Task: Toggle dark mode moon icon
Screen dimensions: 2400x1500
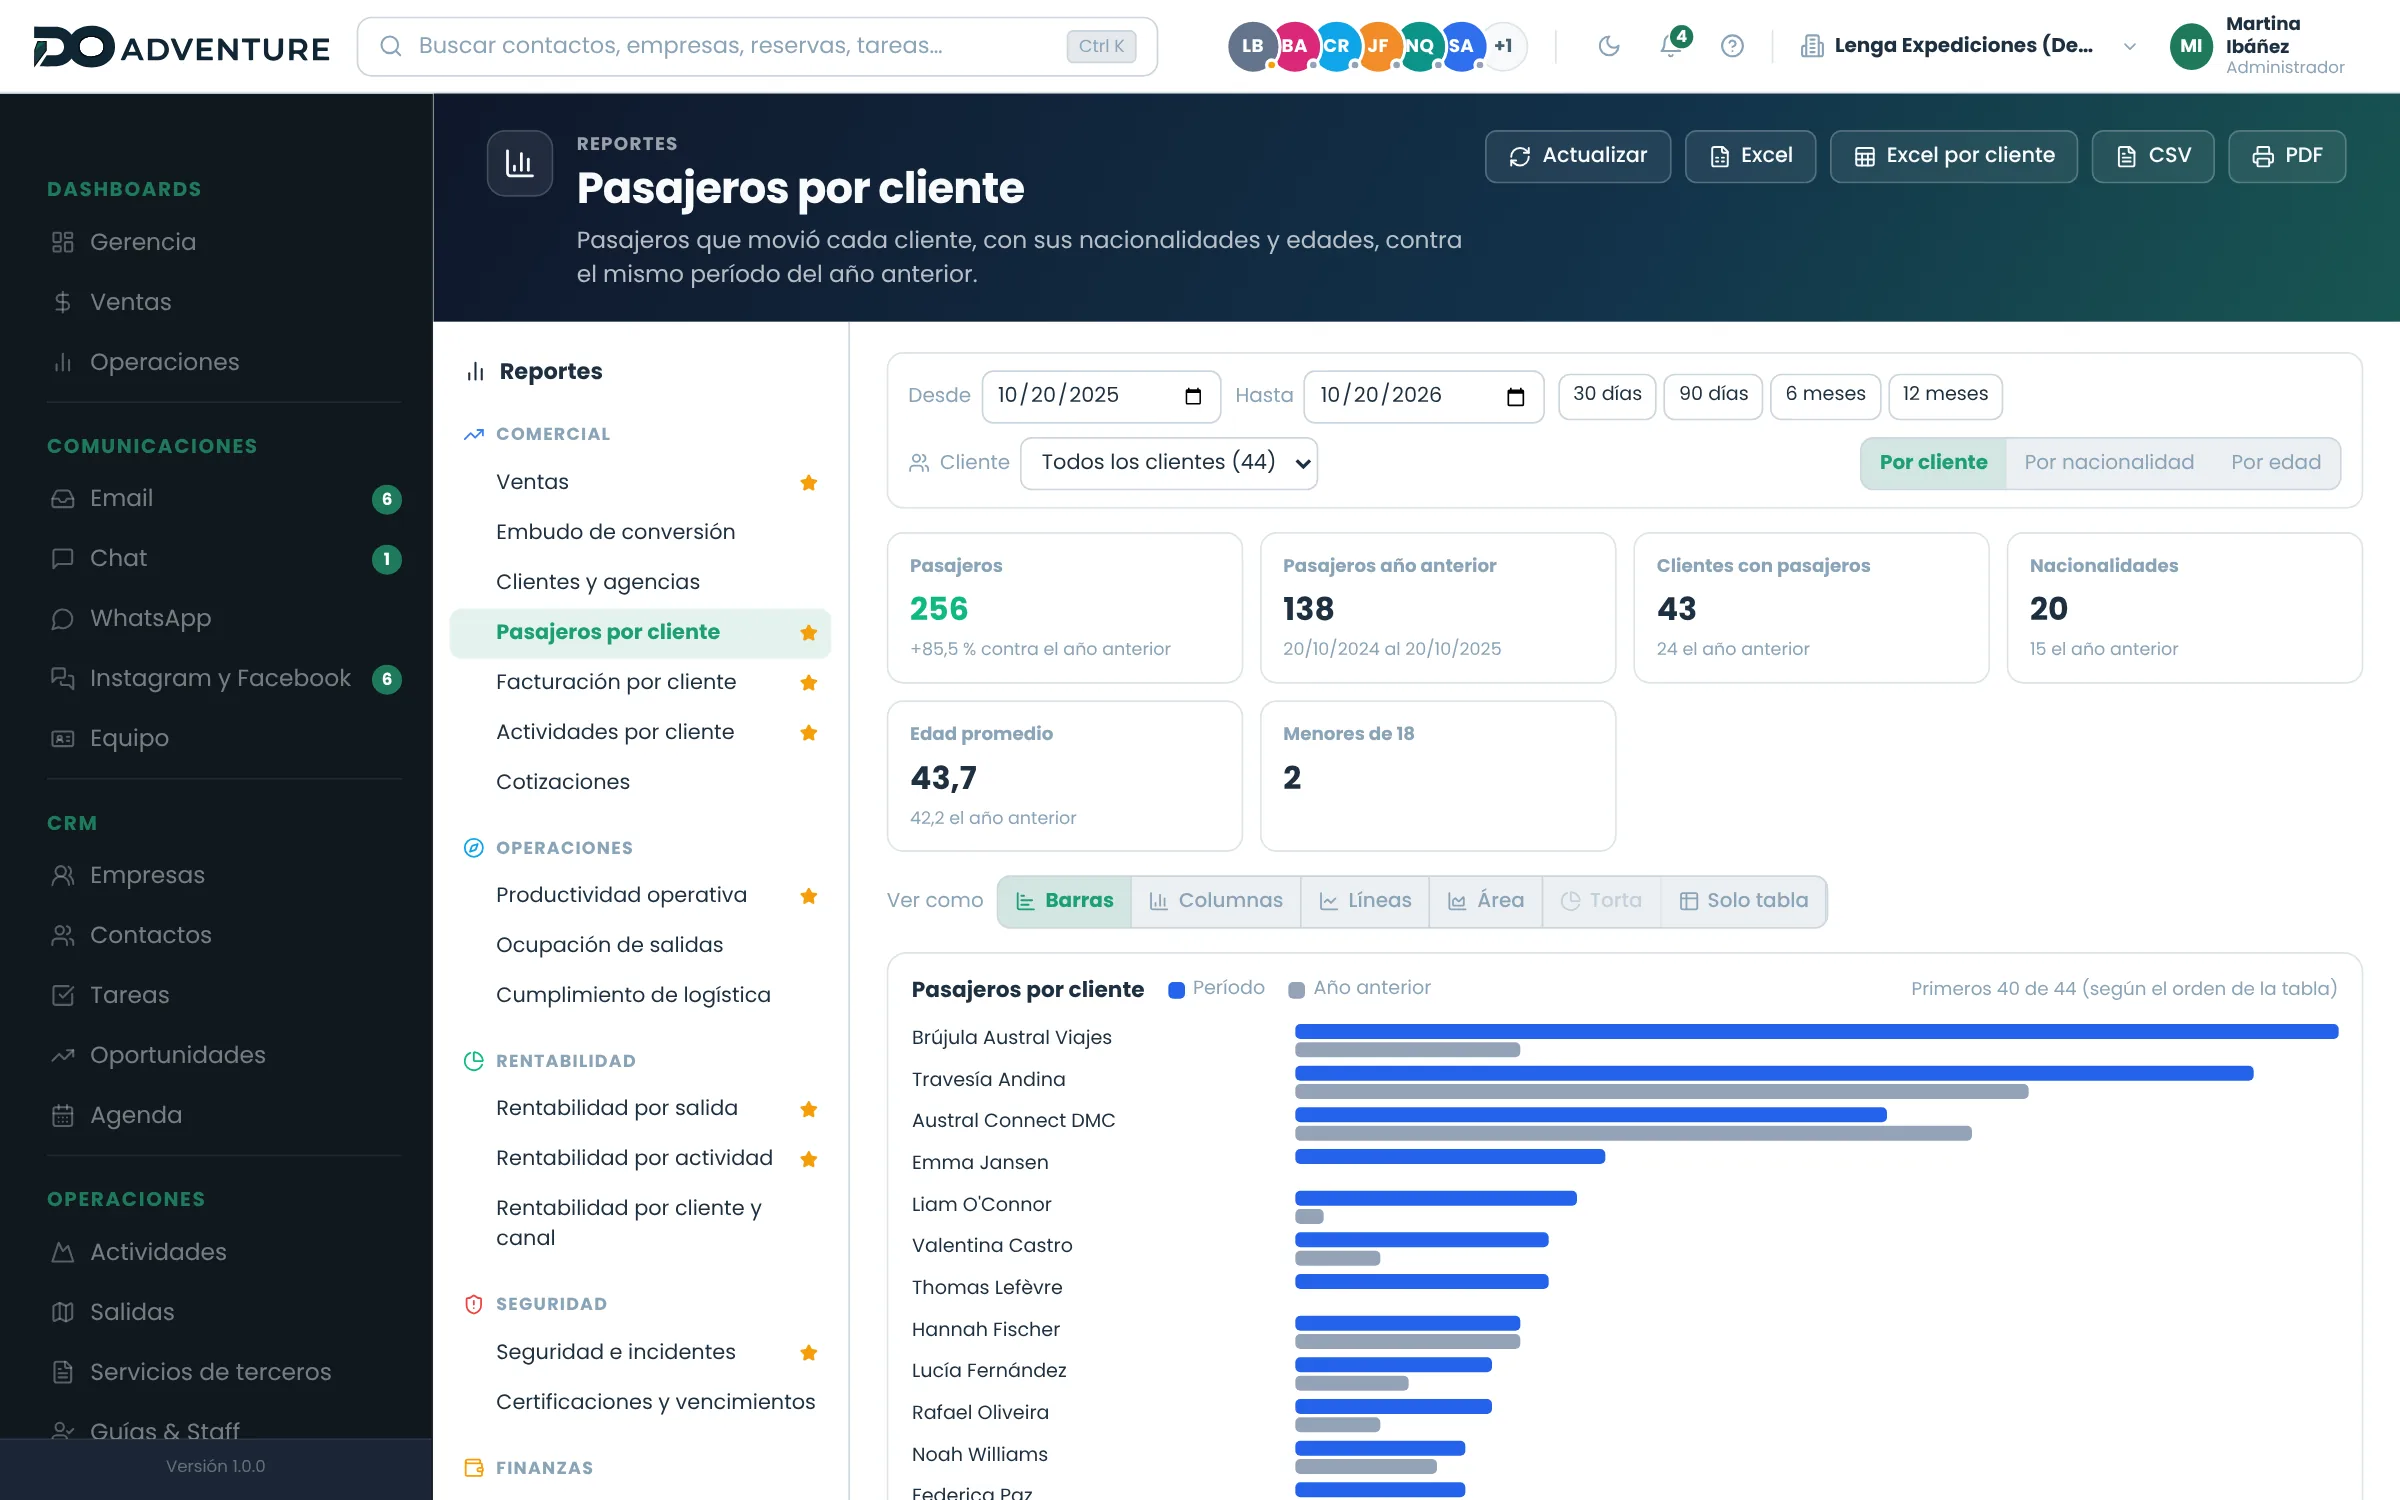Action: point(1609,46)
